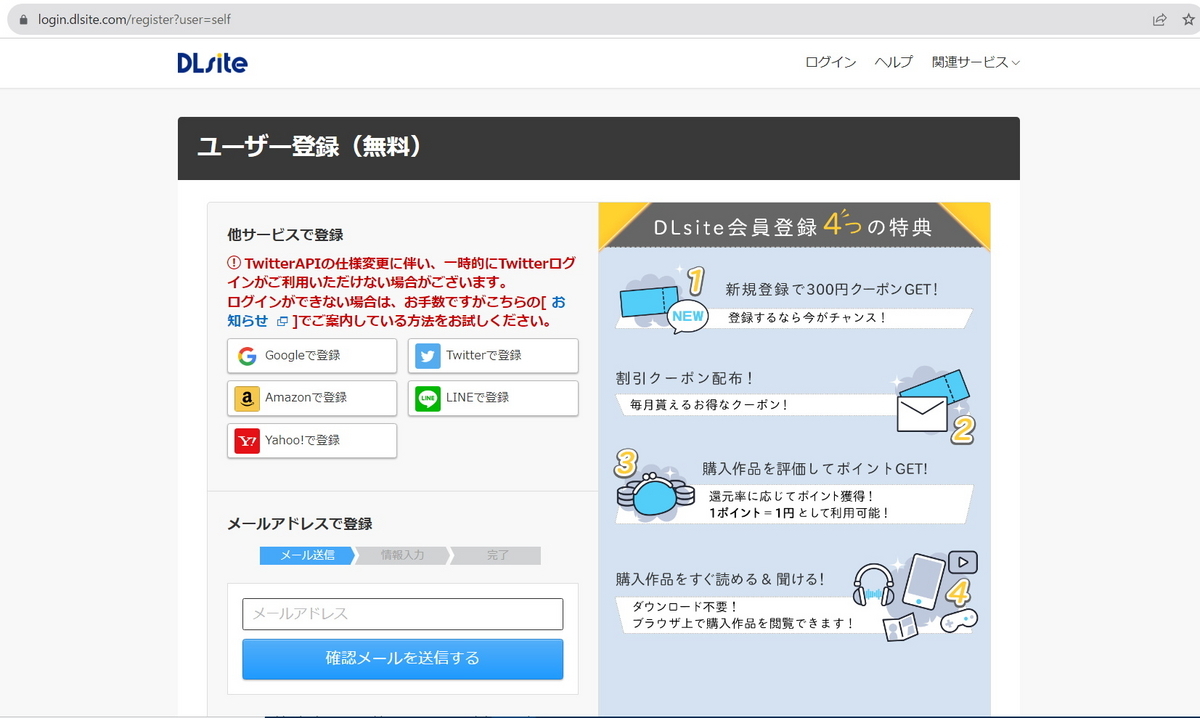
Task: Click the browser share icon in address bar
Action: click(x=1159, y=19)
